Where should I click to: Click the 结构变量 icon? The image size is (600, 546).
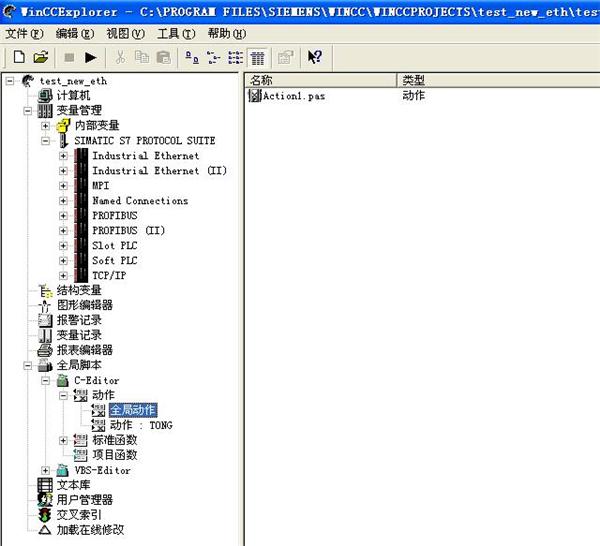coord(46,291)
